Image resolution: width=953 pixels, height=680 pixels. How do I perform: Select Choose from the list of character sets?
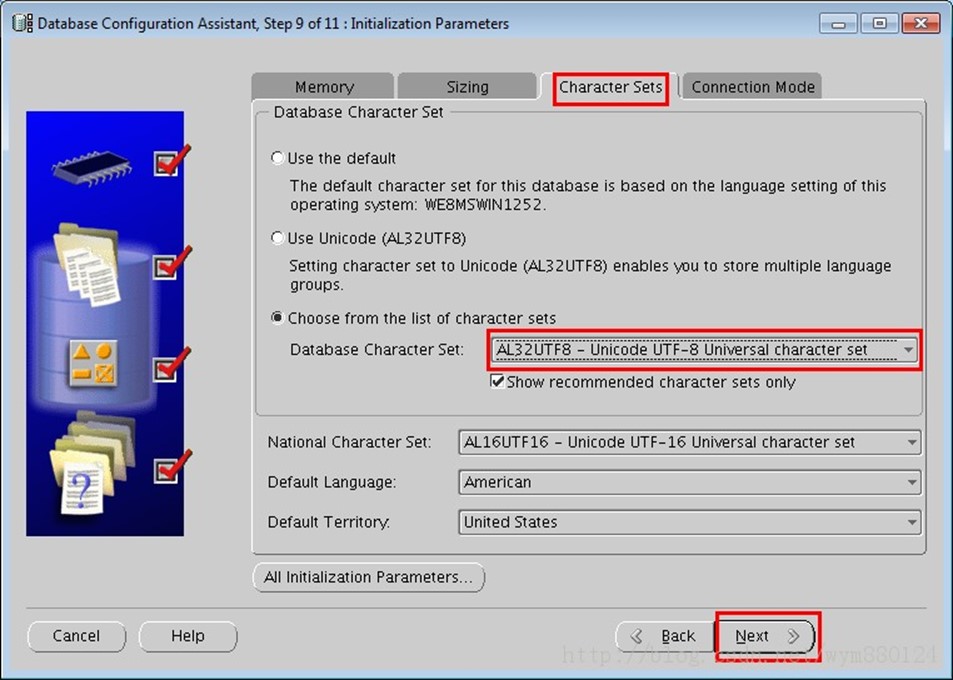(x=277, y=318)
